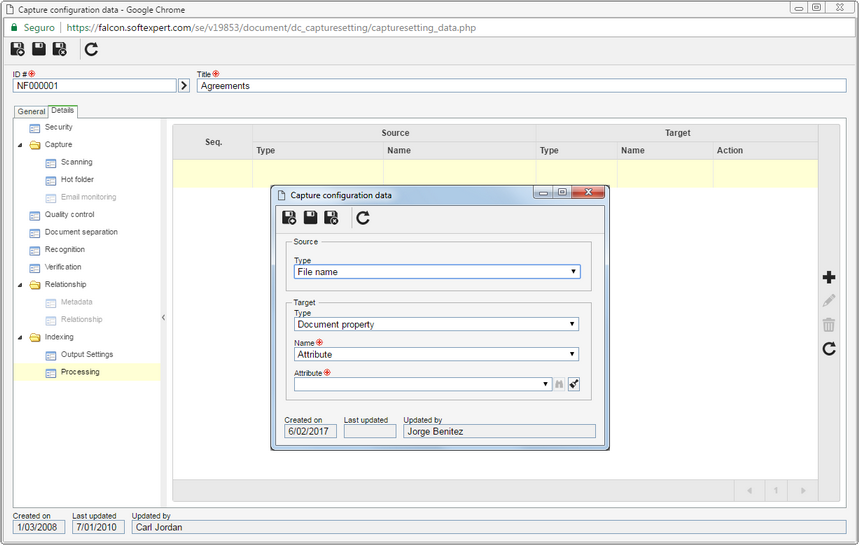Click the main Updated by field Carl Jordan

click(x=489, y=527)
